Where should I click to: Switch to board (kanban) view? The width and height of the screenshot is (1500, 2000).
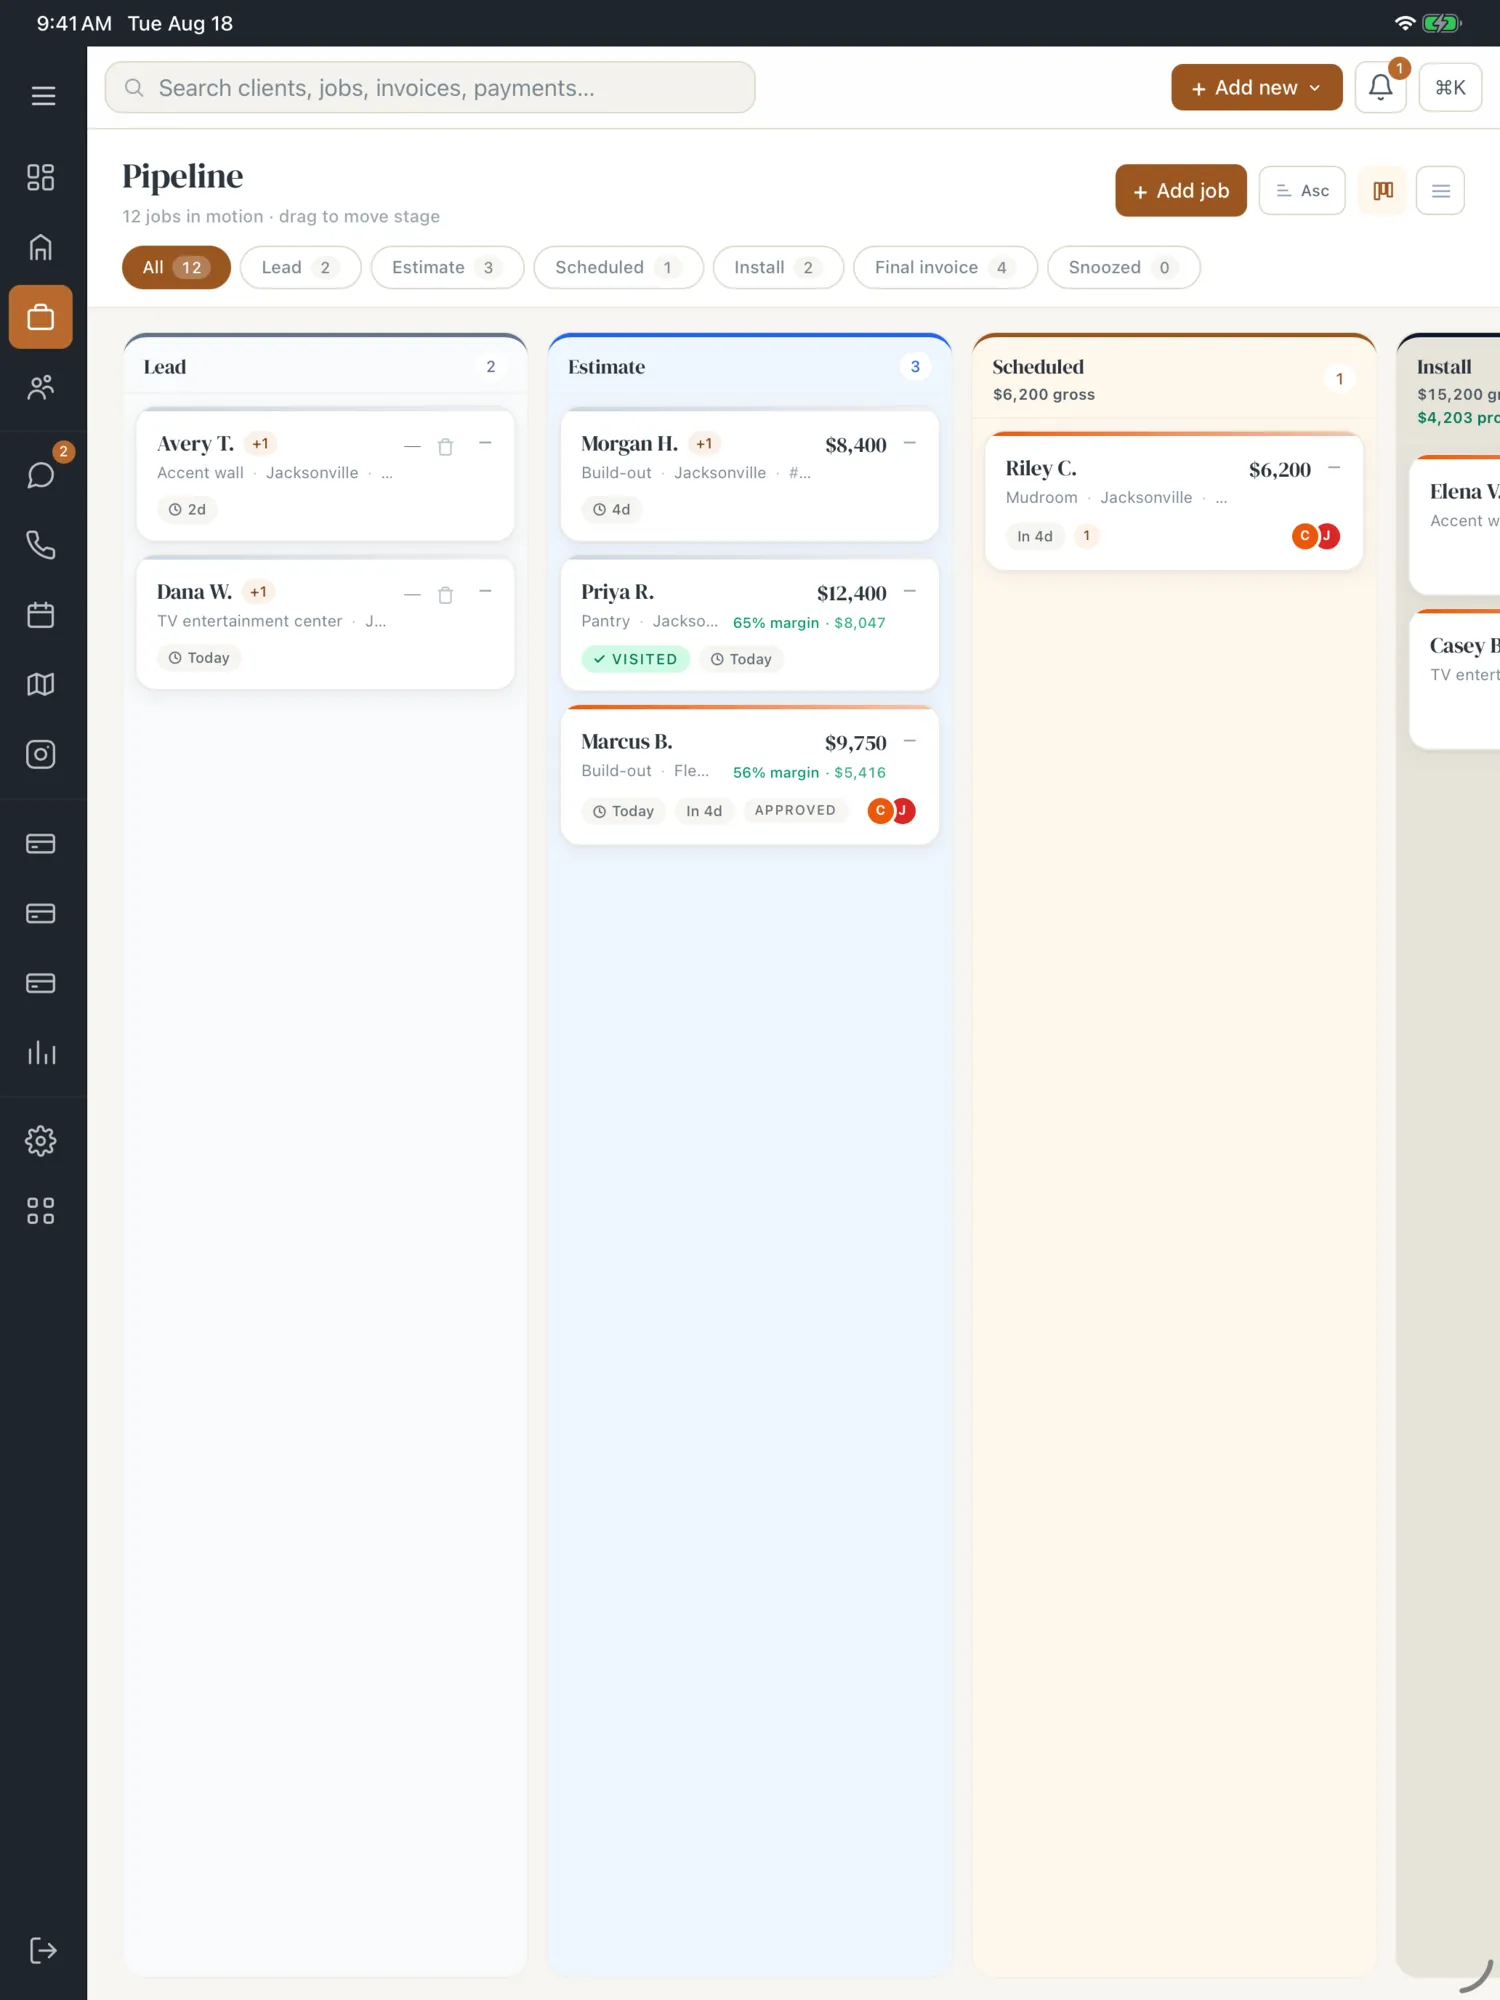pos(1383,190)
